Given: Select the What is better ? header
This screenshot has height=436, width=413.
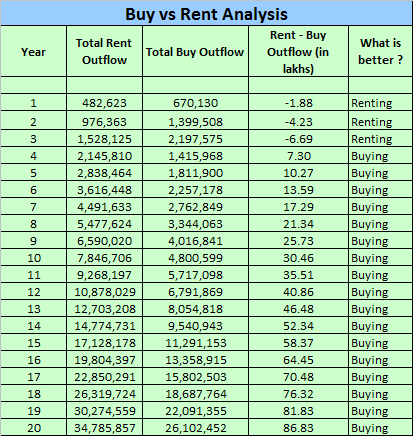Looking at the screenshot, I should pyautogui.click(x=380, y=51).
